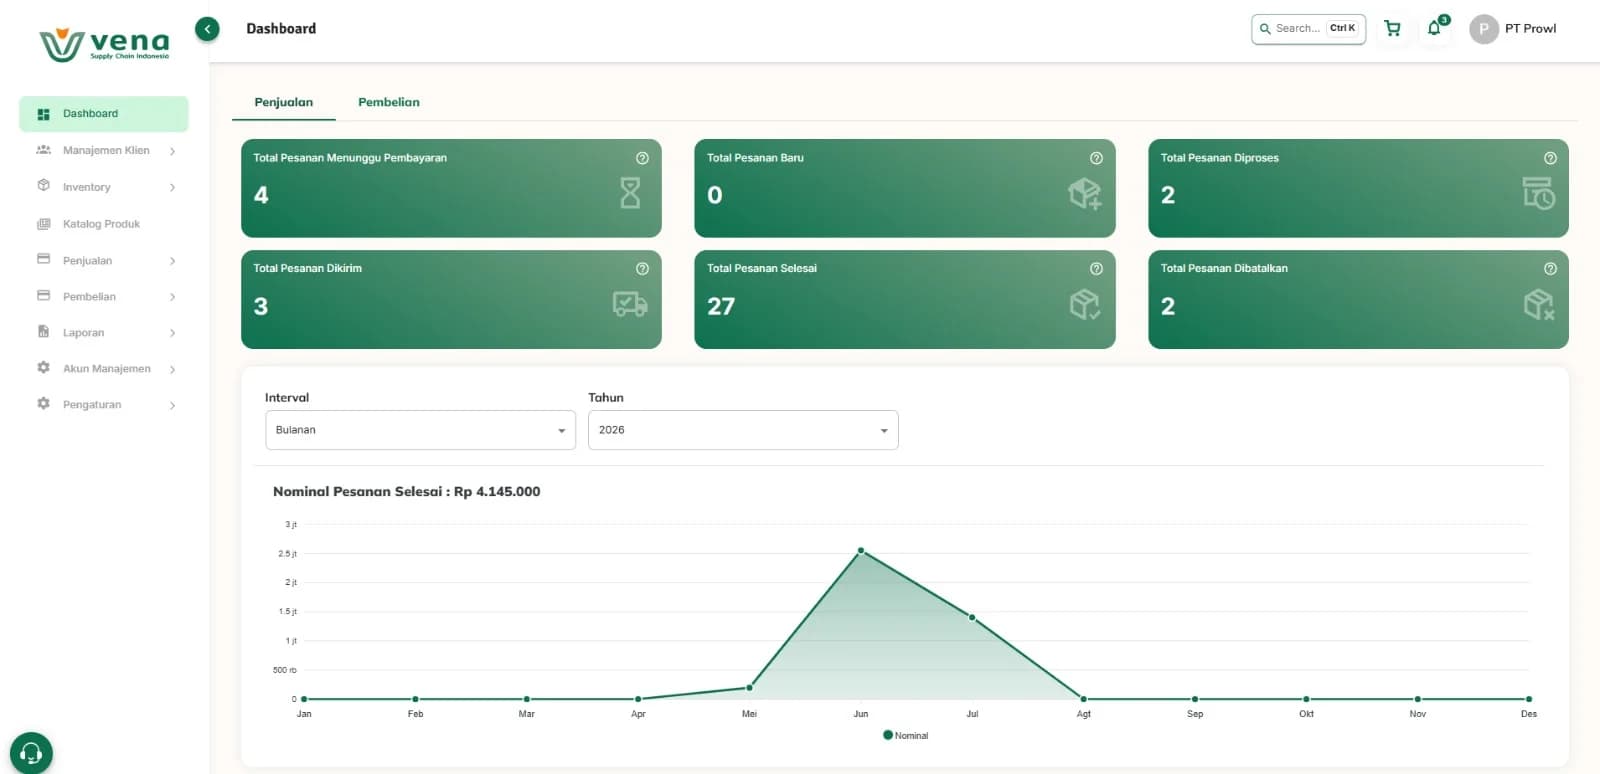Viewport: 1600px width, 774px height.
Task: Go to Dashboard in the sidebar
Action: tap(104, 114)
